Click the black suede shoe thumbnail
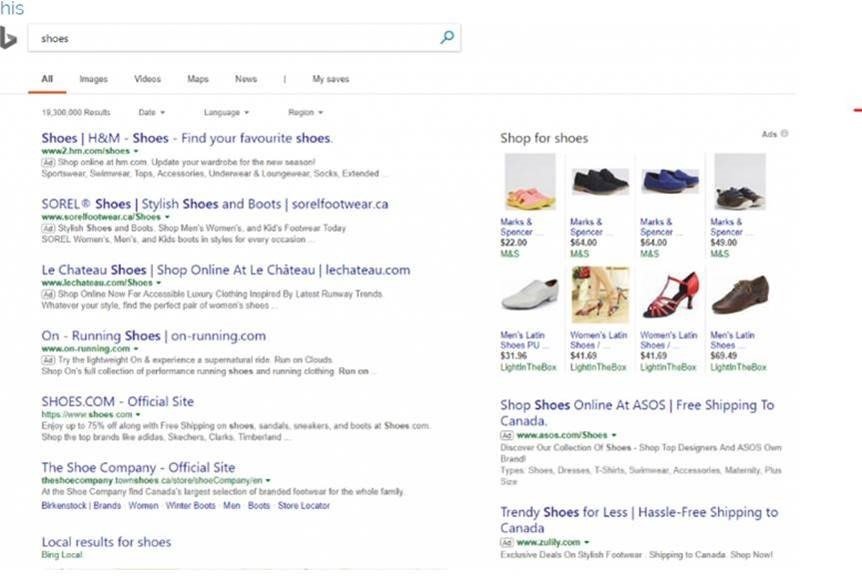The width and height of the screenshot is (862, 582). pos(600,182)
